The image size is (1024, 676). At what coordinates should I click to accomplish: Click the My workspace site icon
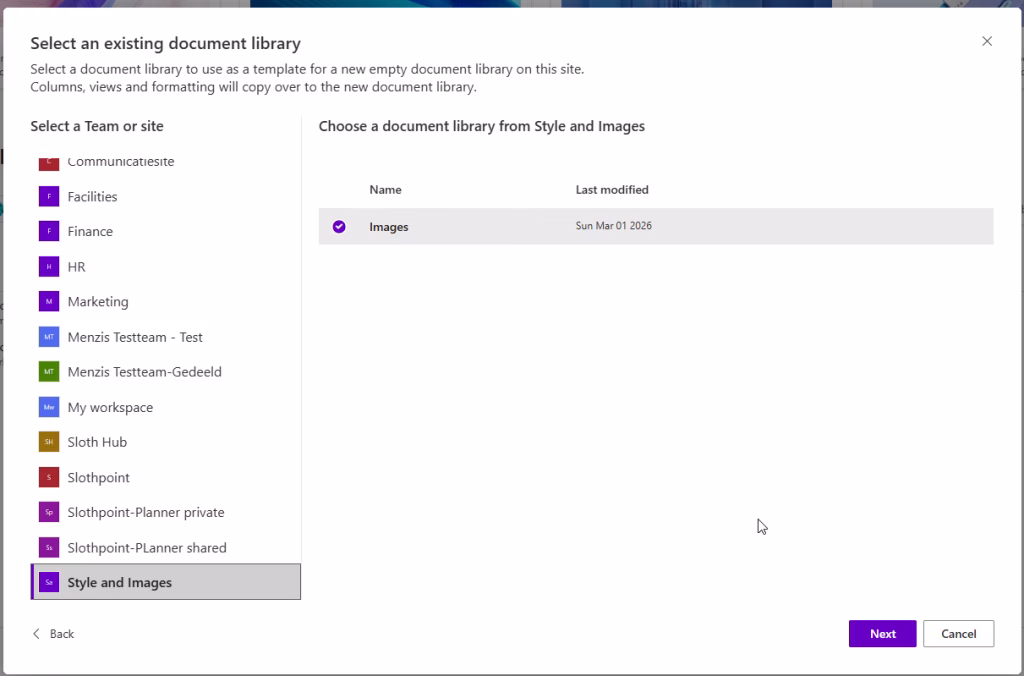[x=49, y=407]
